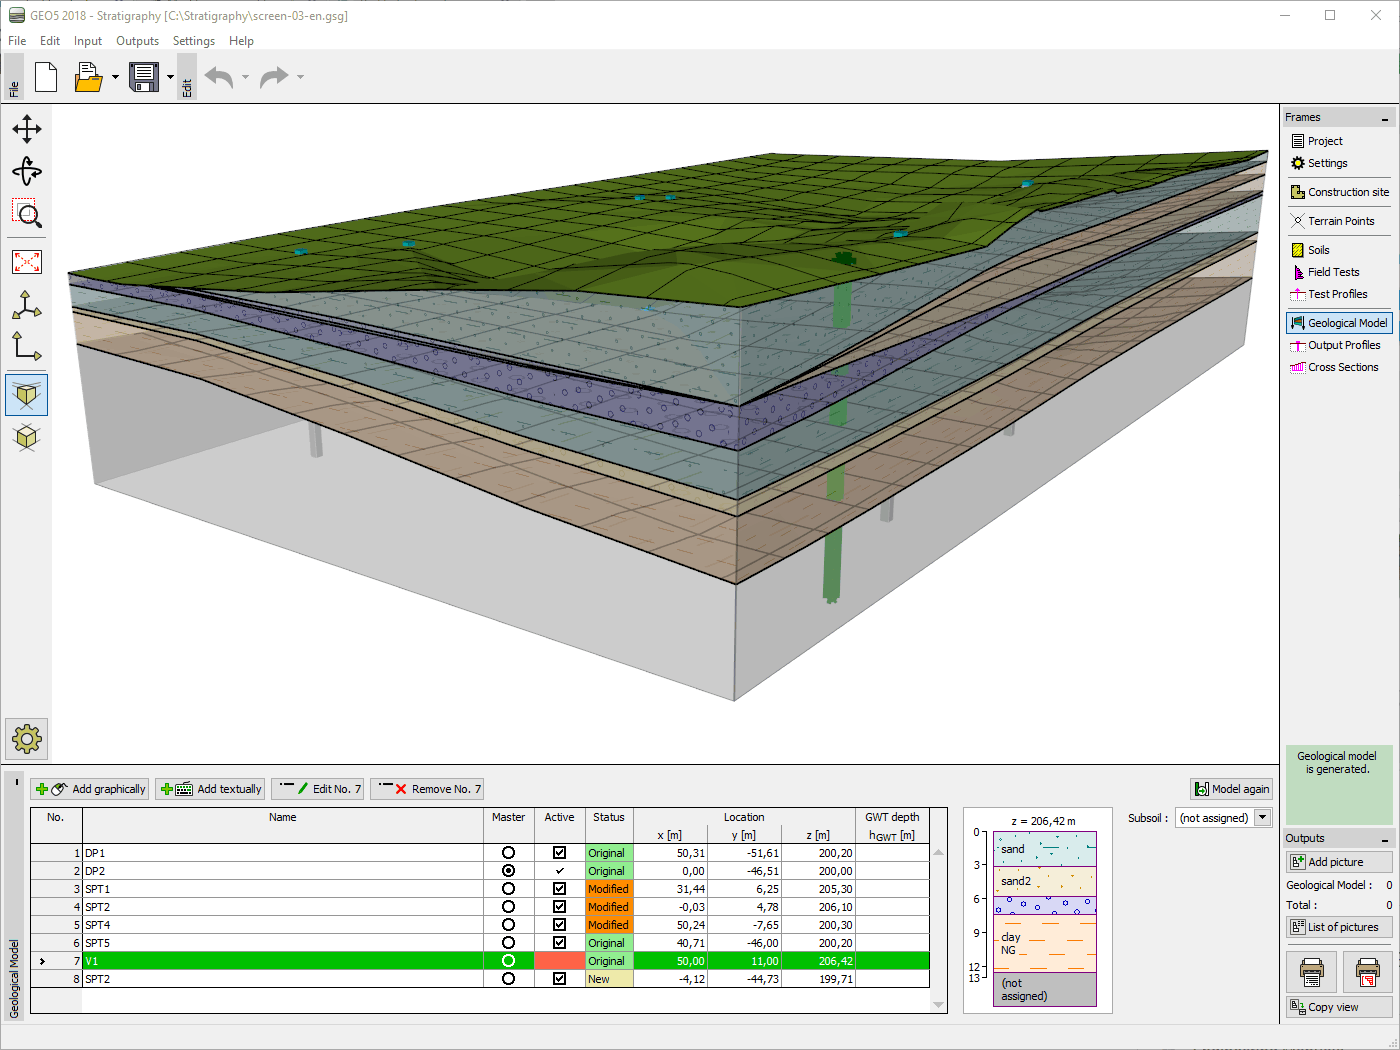Image resolution: width=1400 pixels, height=1050 pixels.
Task: Select the Pan view tool
Action: (x=27, y=128)
